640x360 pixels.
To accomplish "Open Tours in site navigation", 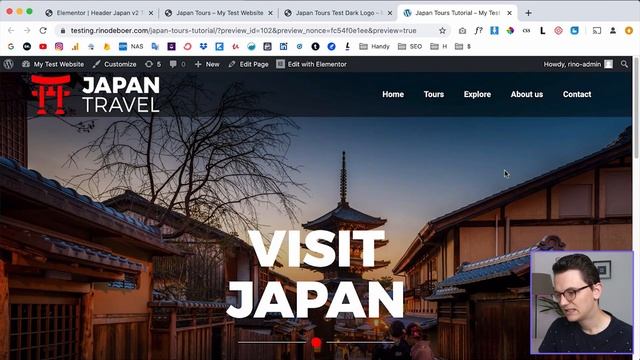I will pos(433,94).
